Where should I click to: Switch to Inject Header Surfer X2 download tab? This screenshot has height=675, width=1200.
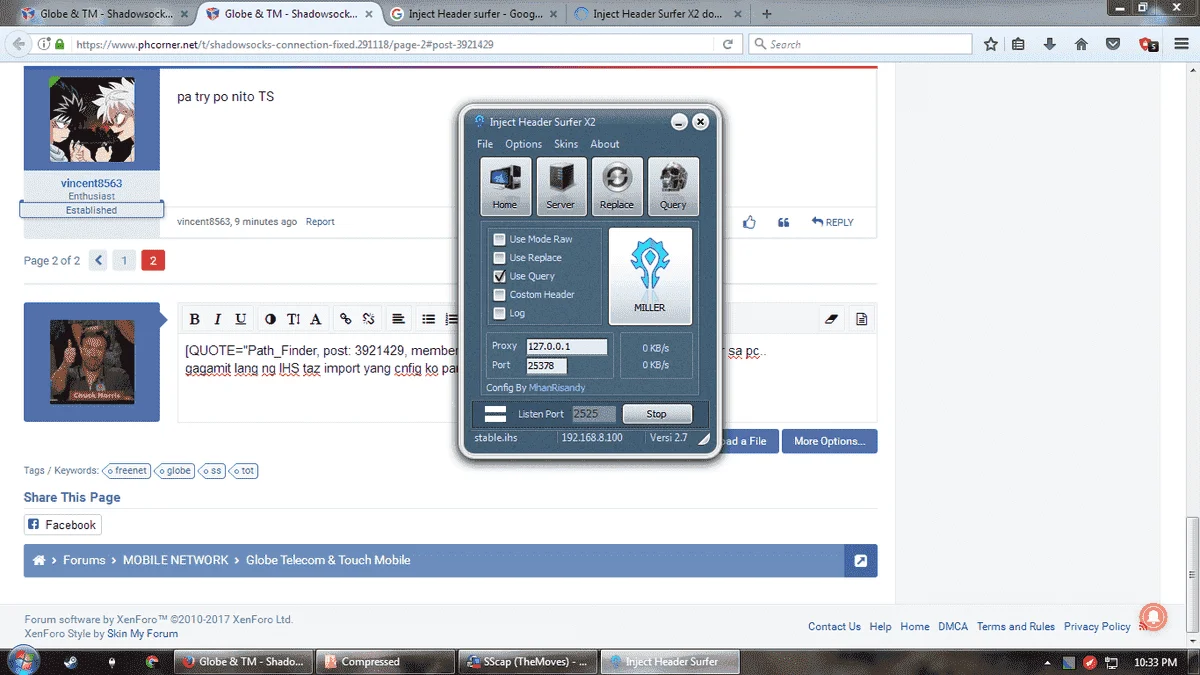[659, 14]
